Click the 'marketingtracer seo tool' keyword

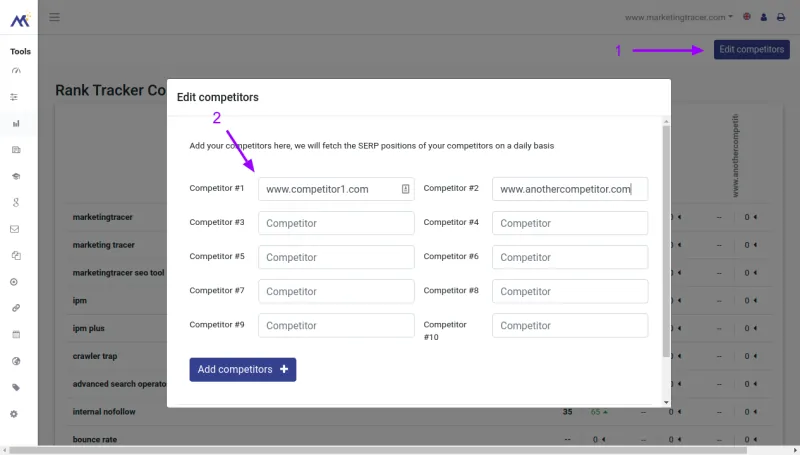click(118, 272)
